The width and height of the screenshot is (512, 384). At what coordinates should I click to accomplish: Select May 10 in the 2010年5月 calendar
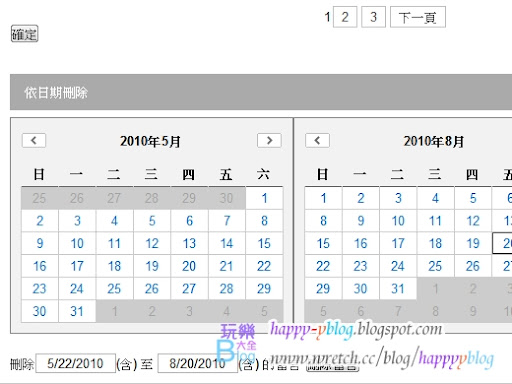pyautogui.click(x=77, y=243)
